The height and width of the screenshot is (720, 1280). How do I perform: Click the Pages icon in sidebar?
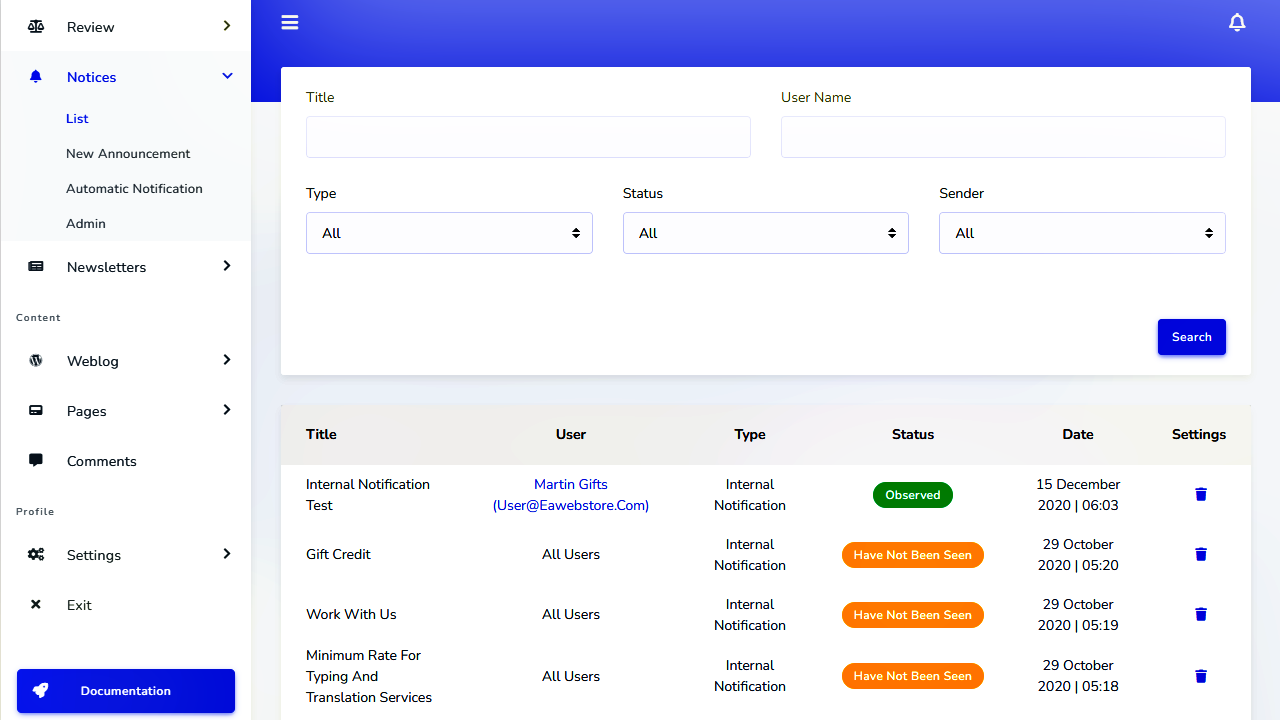[36, 411]
